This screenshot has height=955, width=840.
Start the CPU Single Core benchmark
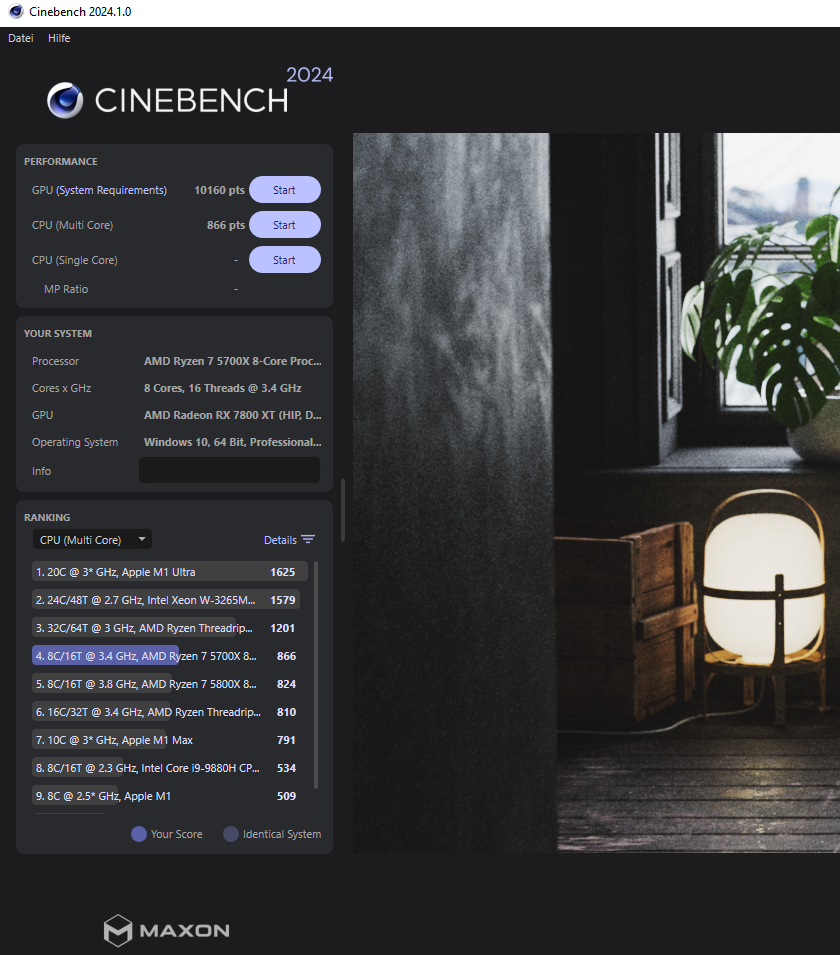click(x=284, y=260)
